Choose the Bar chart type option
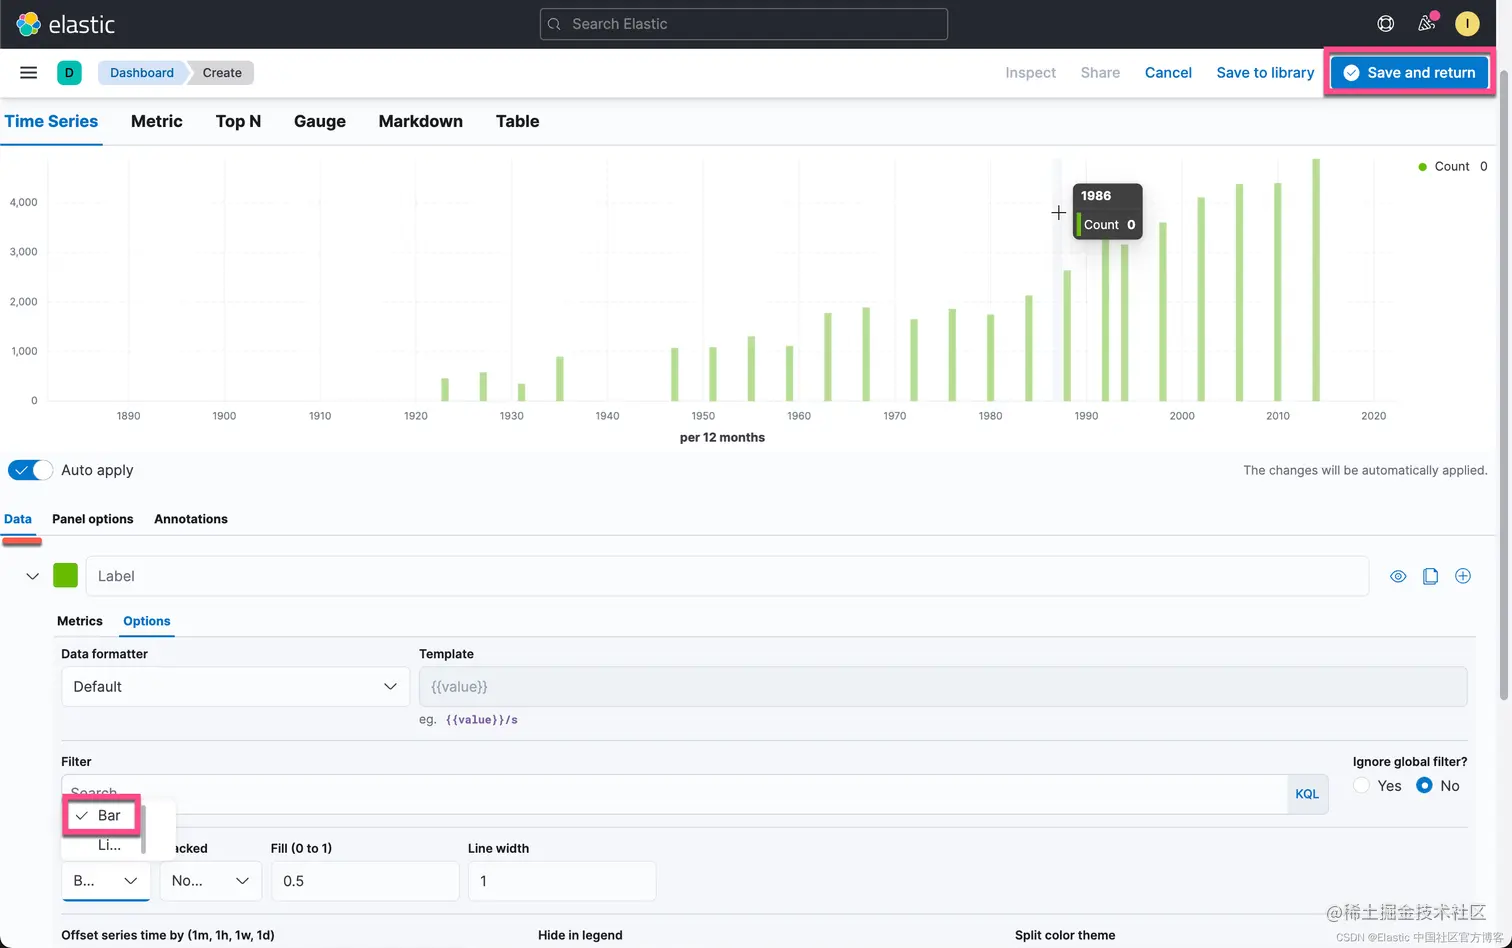 click(103, 816)
